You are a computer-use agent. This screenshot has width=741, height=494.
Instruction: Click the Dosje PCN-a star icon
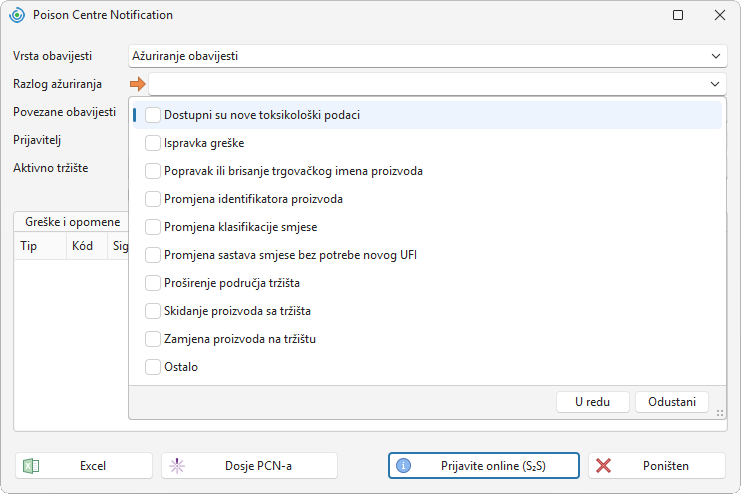click(x=177, y=466)
